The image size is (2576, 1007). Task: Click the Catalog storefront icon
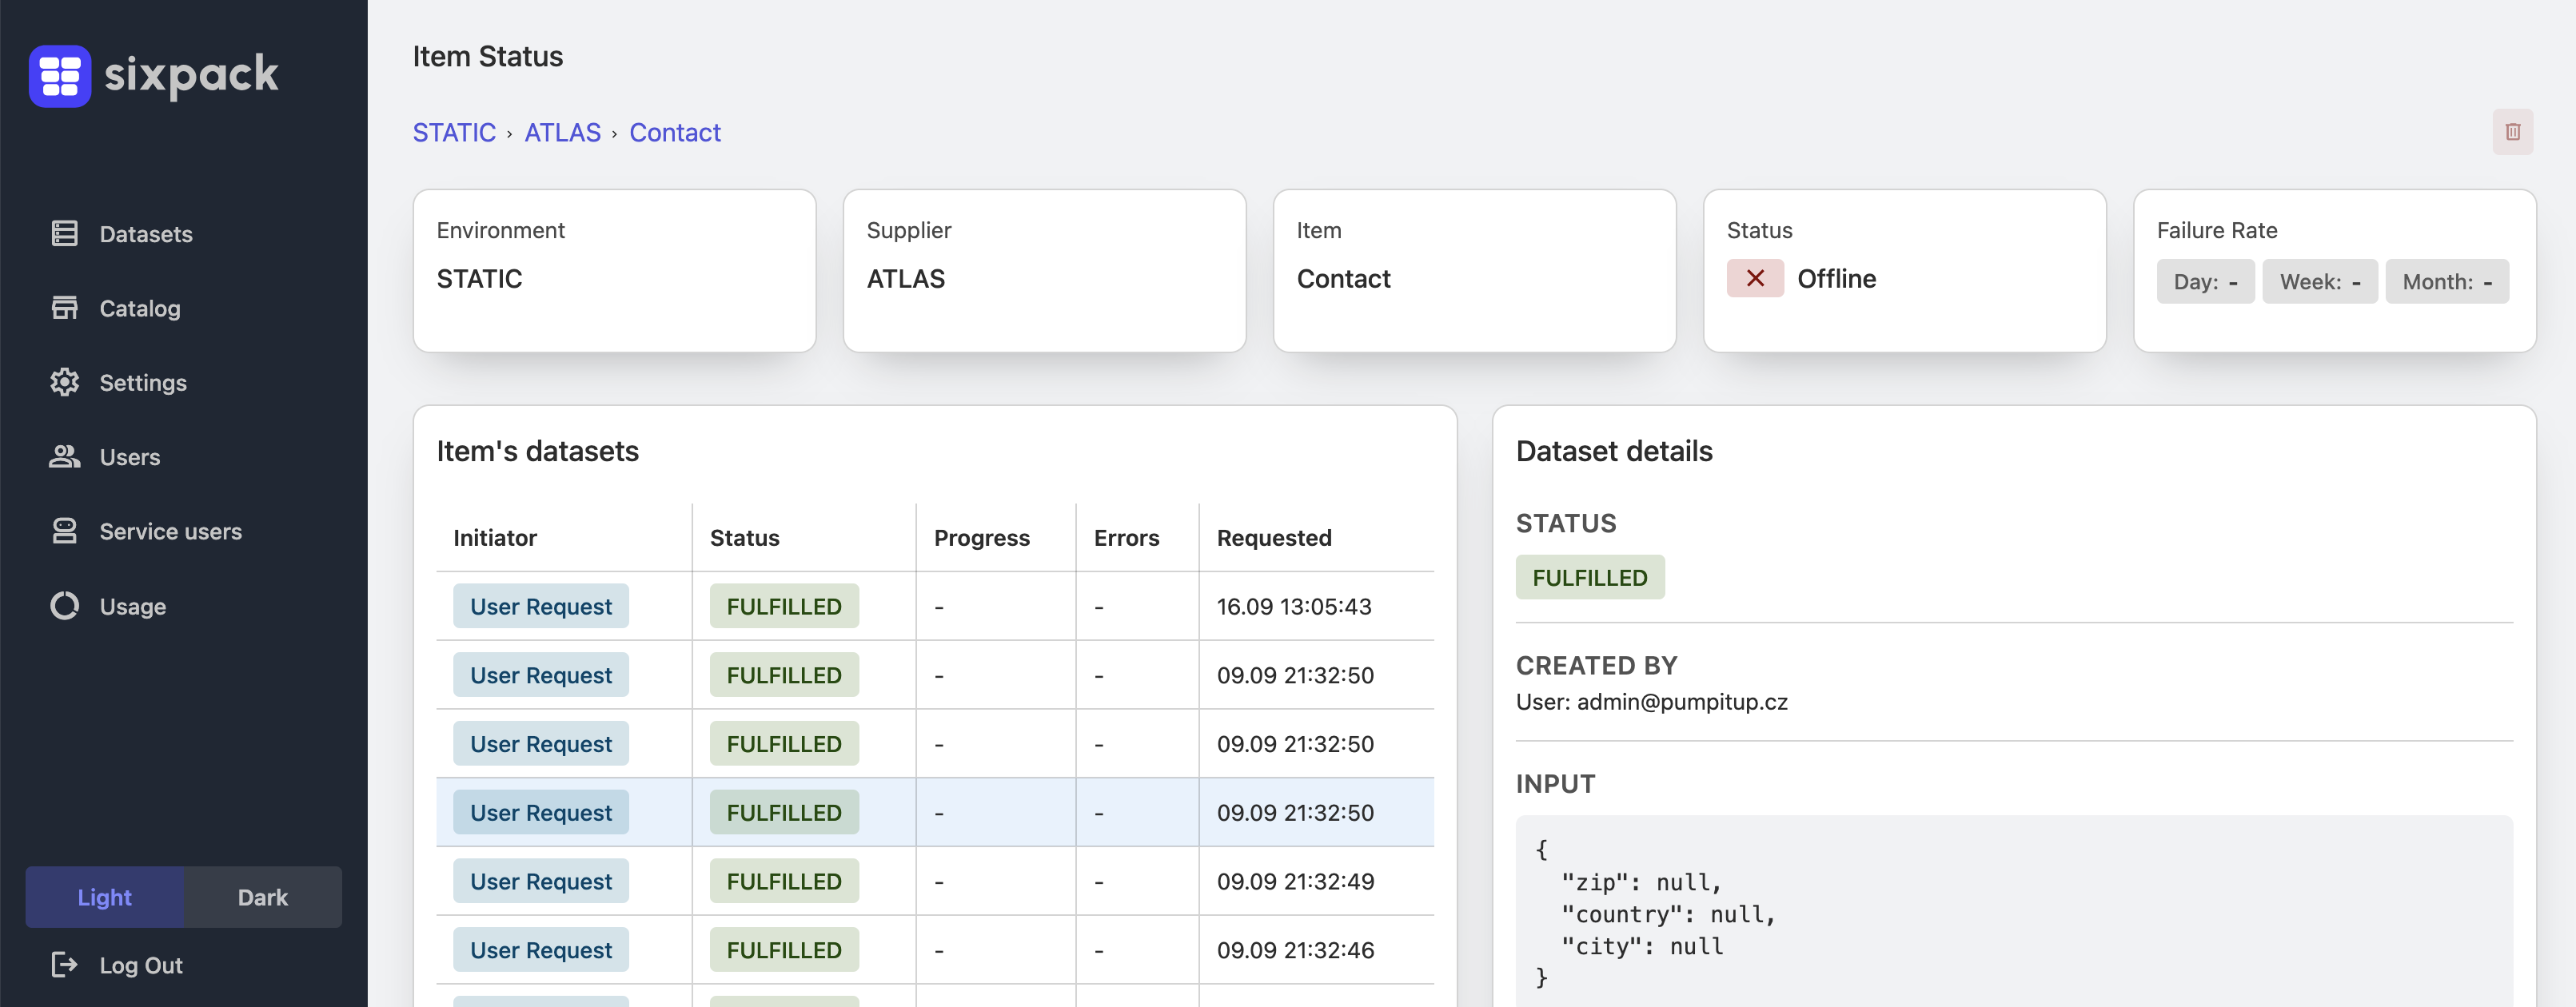[65, 308]
